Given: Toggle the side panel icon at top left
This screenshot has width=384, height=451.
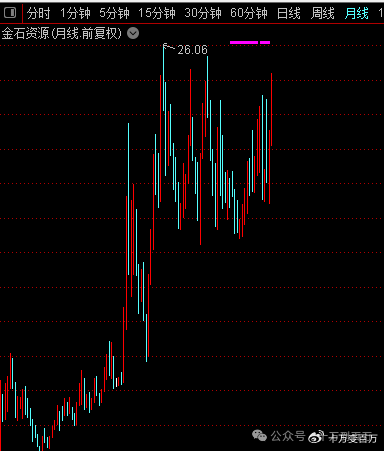Looking at the screenshot, I should pyautogui.click(x=10, y=13).
